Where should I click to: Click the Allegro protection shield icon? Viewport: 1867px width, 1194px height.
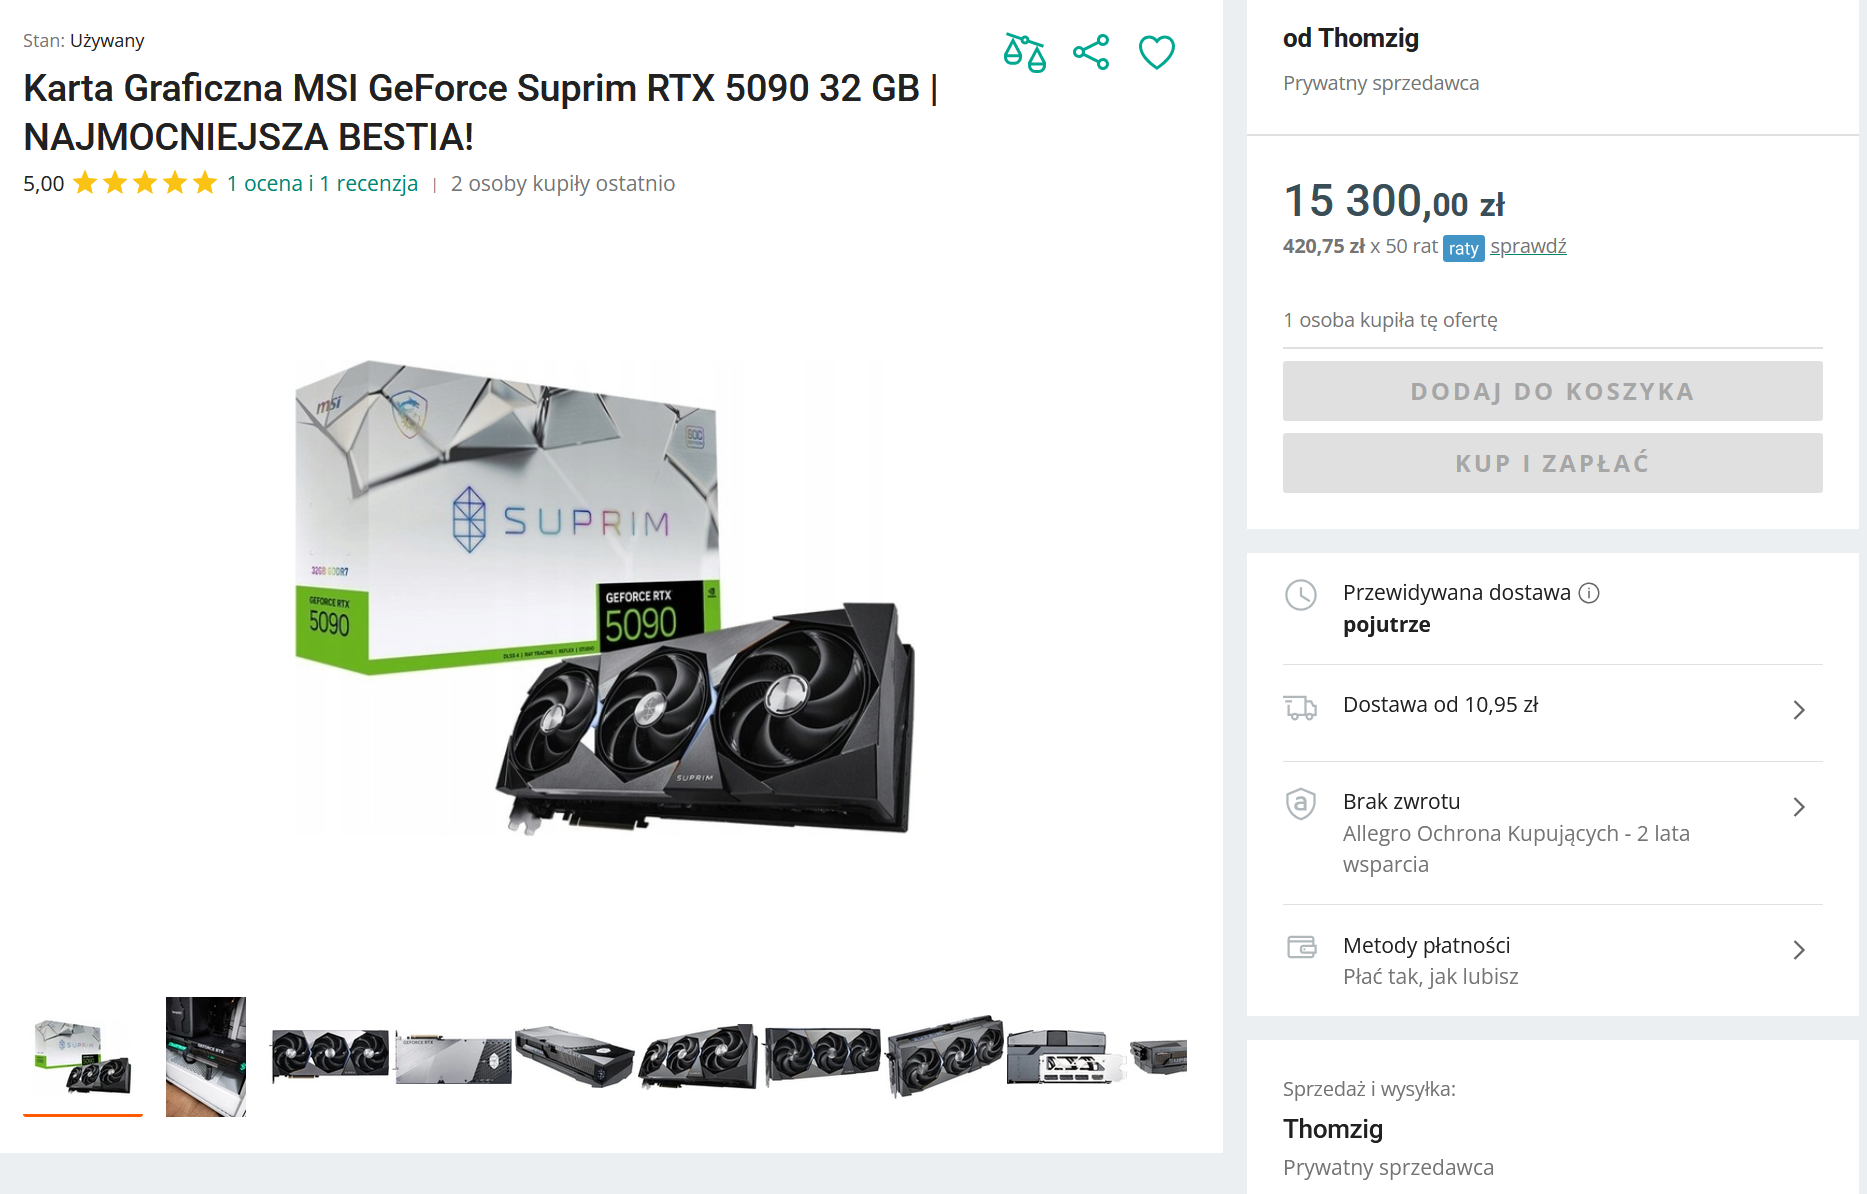[x=1300, y=803]
